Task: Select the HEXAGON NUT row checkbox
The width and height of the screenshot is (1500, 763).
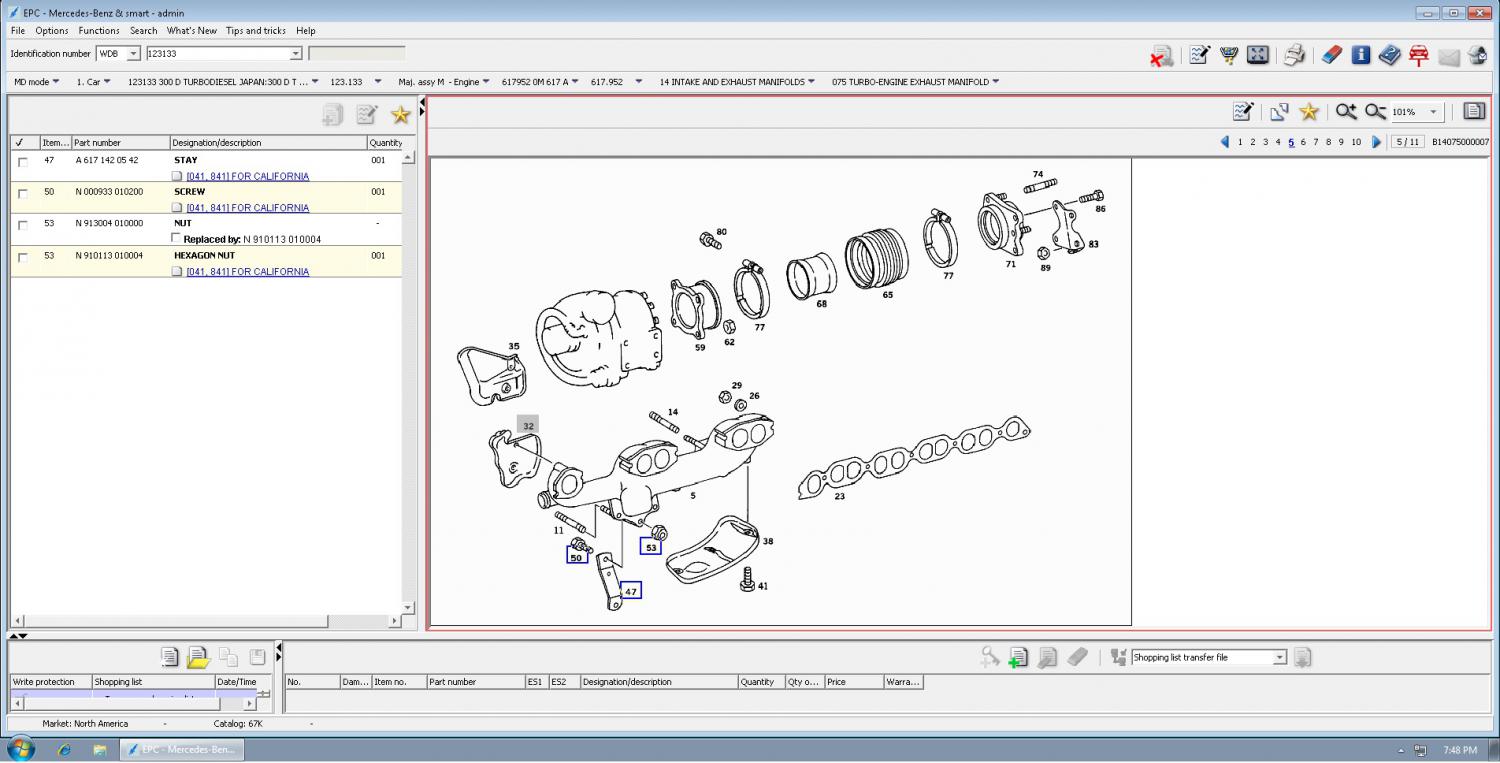Action: click(x=23, y=258)
